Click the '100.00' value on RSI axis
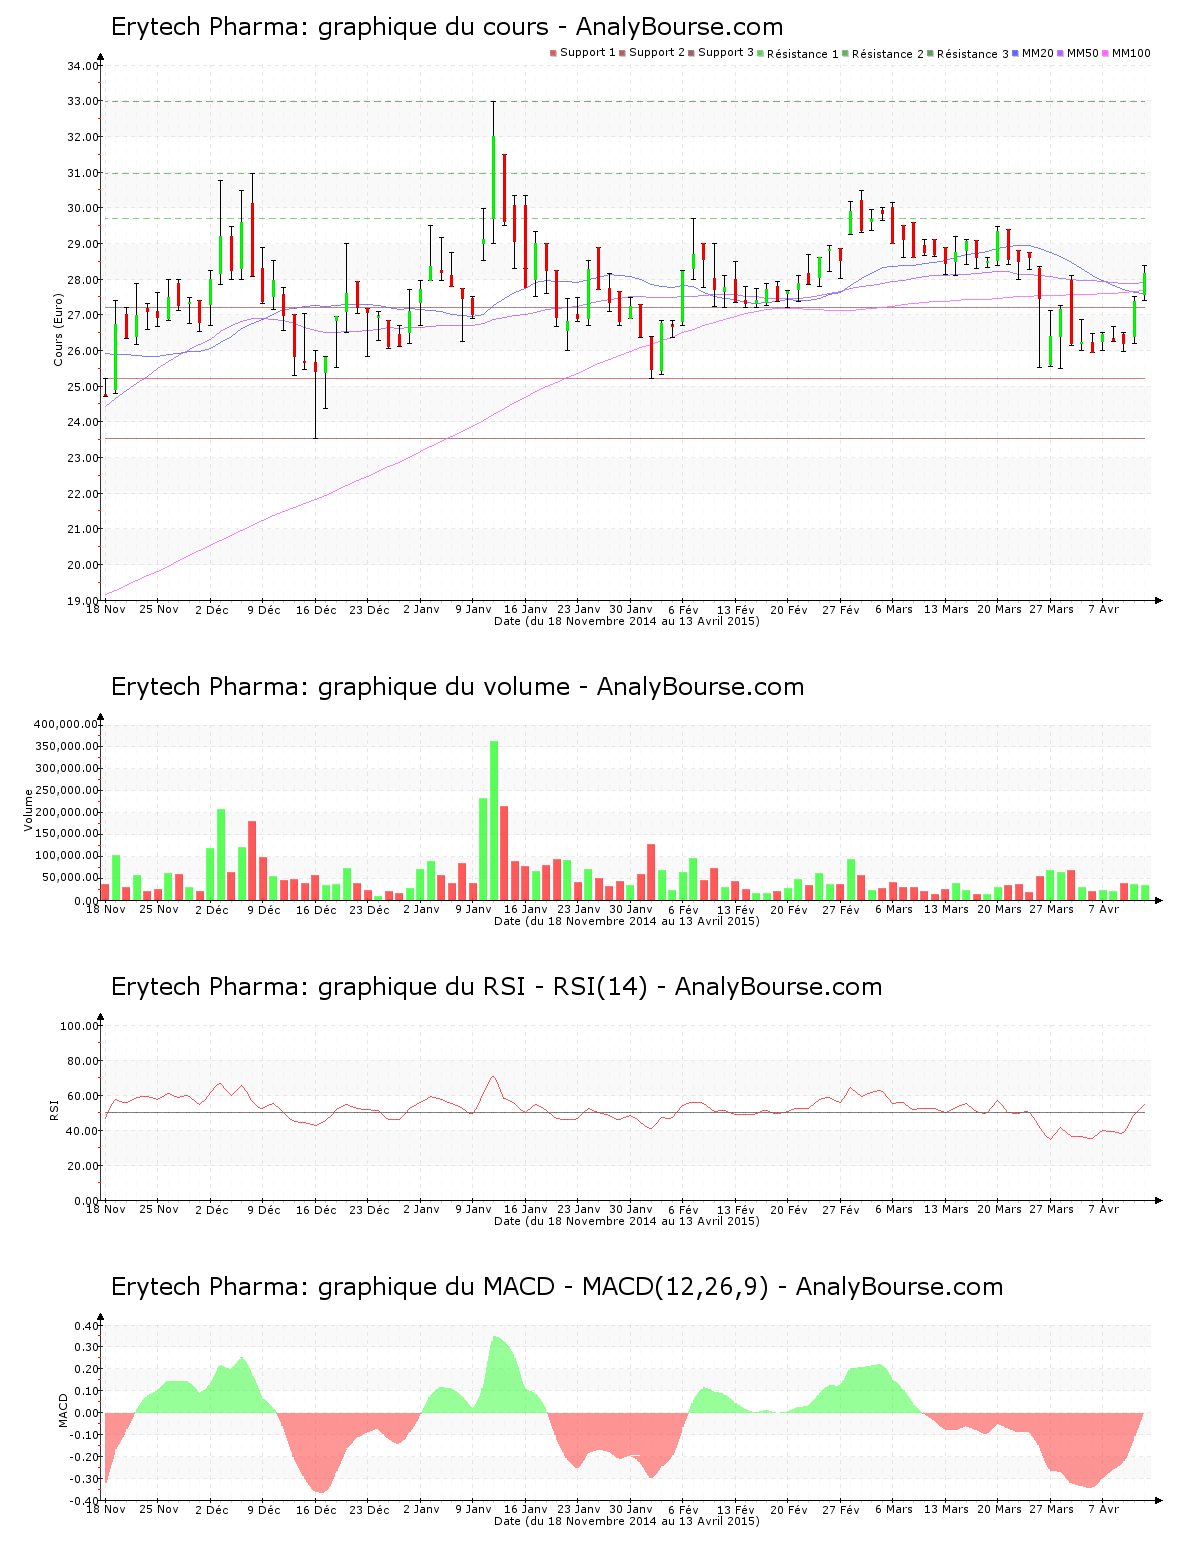The image size is (1200, 1550). click(x=80, y=1026)
